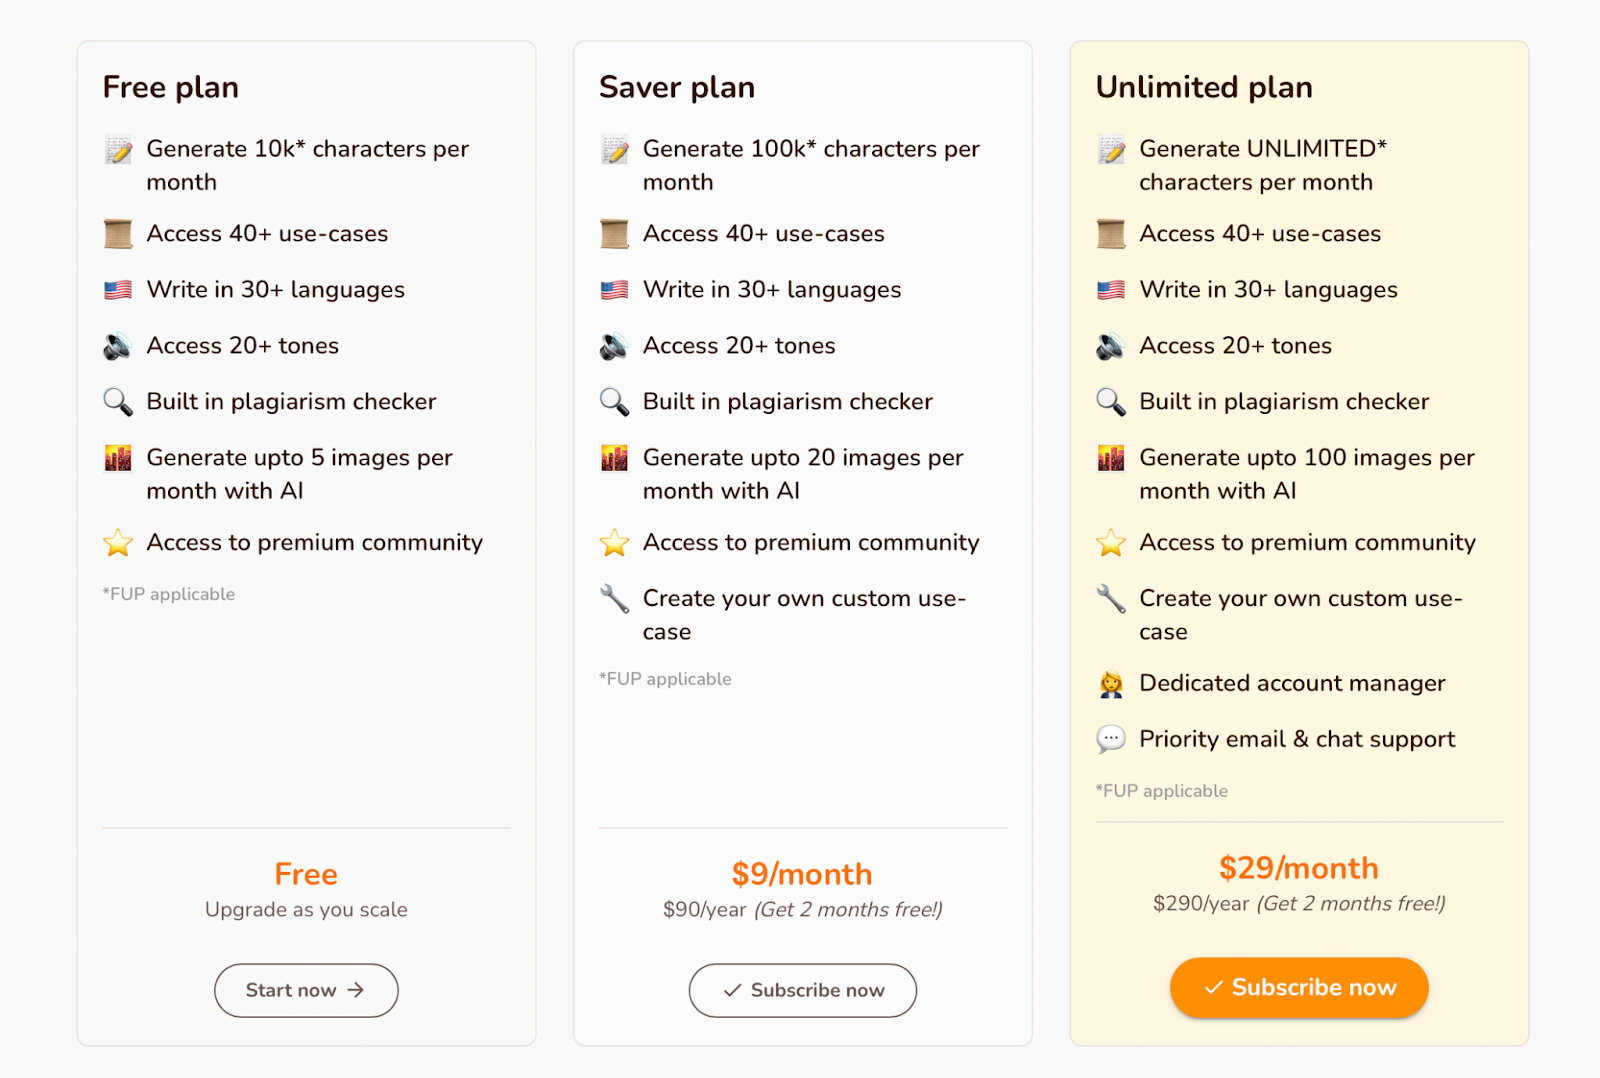1600x1078 pixels.
Task: Click the Free plan FUP applicable note
Action: pyautogui.click(x=169, y=594)
